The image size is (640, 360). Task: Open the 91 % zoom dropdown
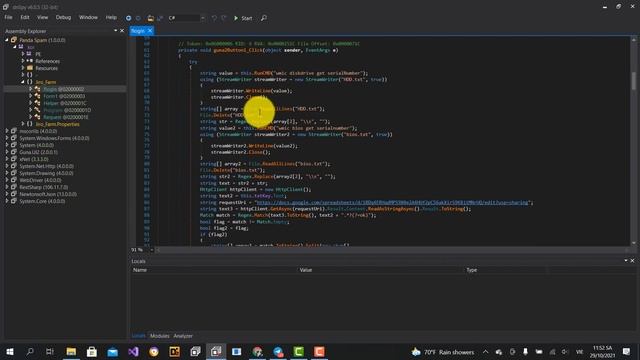click(152, 249)
